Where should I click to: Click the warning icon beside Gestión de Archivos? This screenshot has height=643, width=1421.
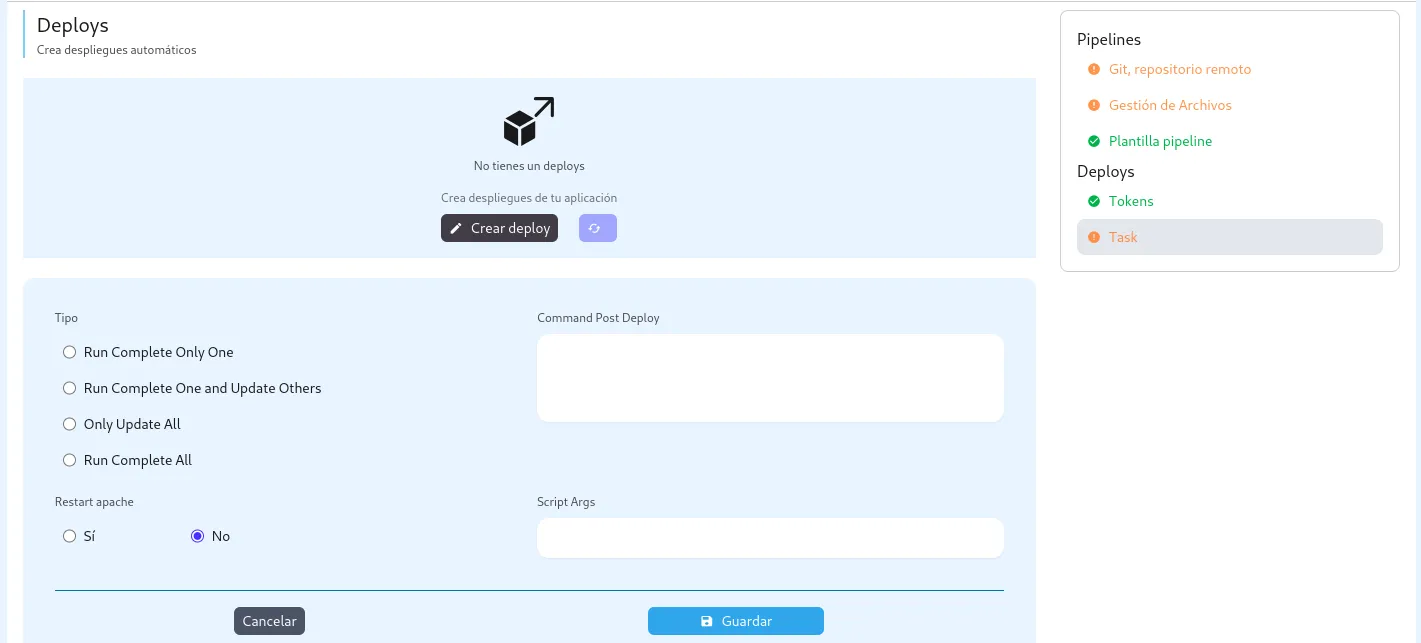[1093, 106]
